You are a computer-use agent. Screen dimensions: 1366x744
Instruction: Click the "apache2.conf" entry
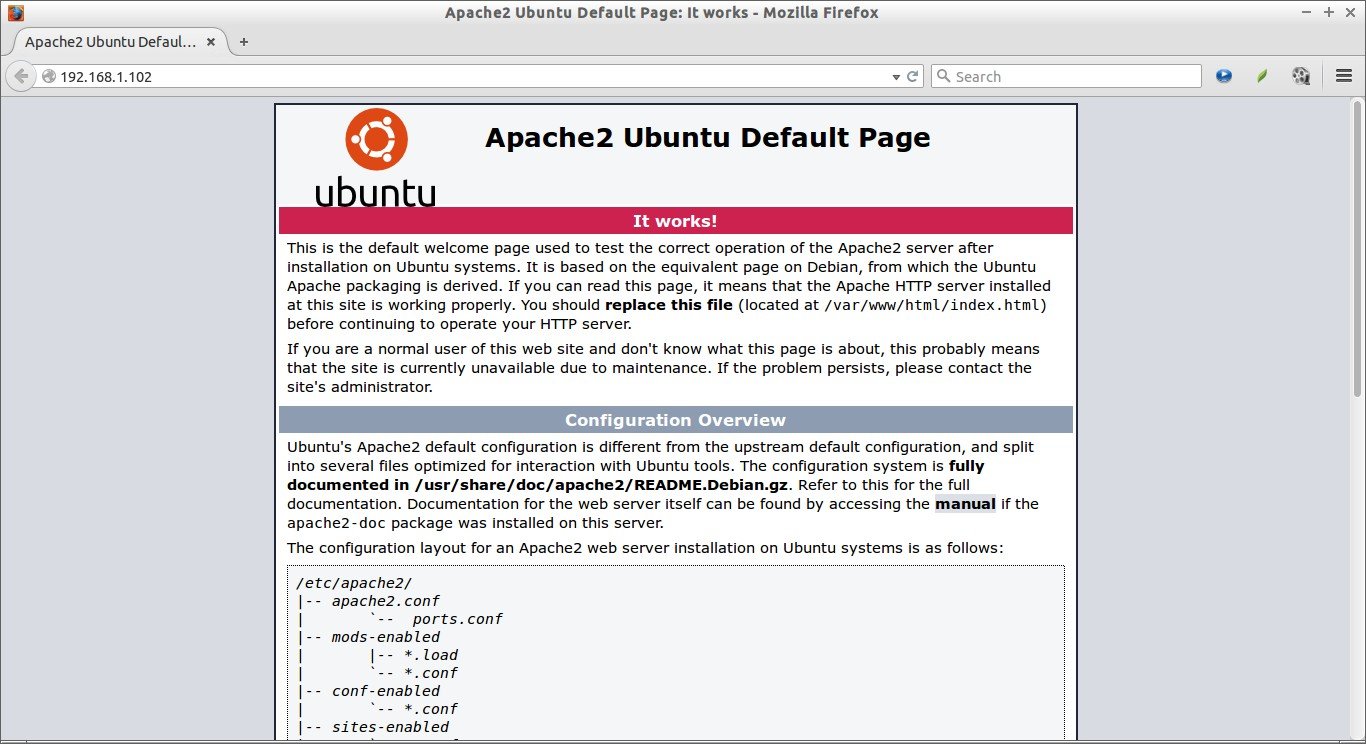386,601
